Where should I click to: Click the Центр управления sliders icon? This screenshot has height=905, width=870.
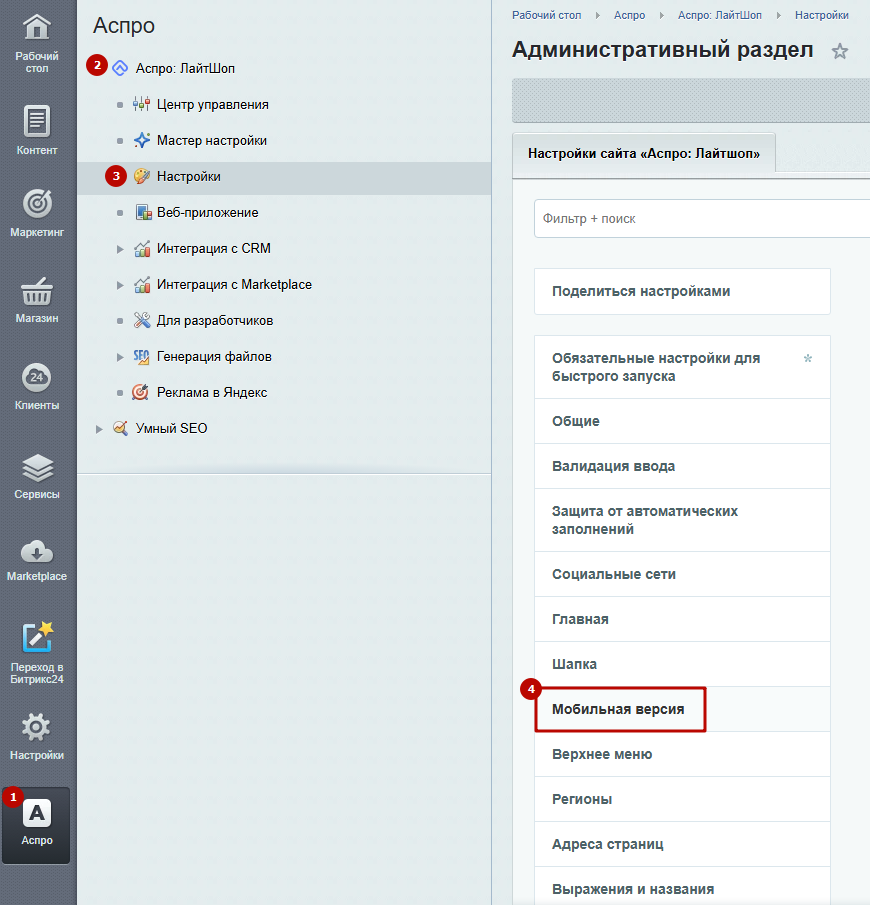tap(141, 104)
